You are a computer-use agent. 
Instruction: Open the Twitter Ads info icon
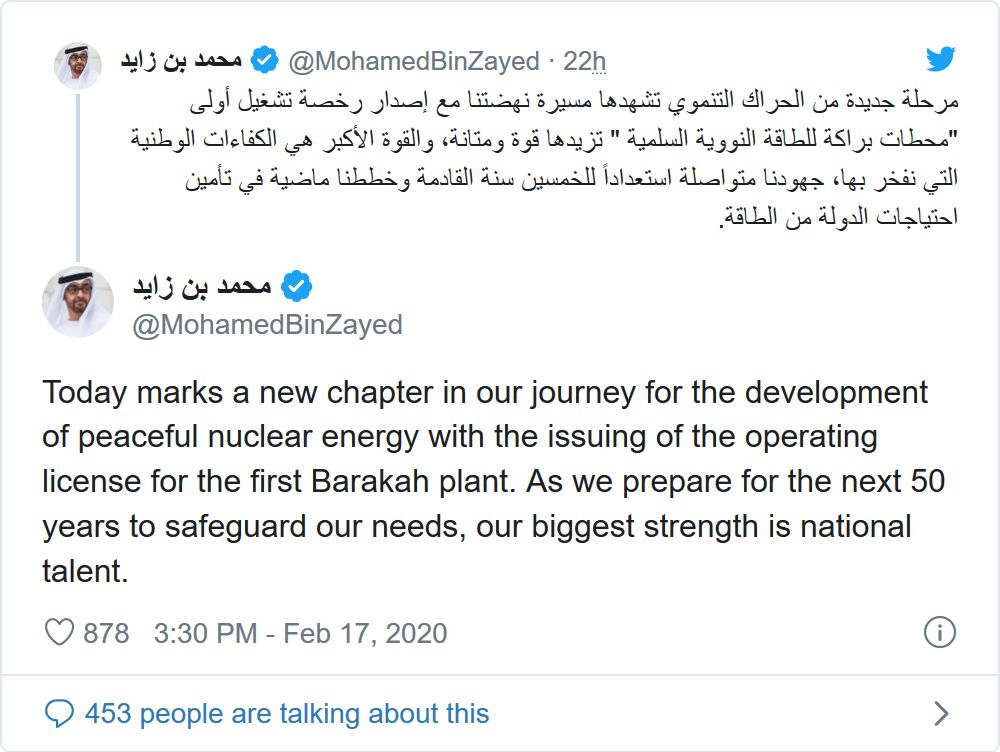tap(939, 632)
